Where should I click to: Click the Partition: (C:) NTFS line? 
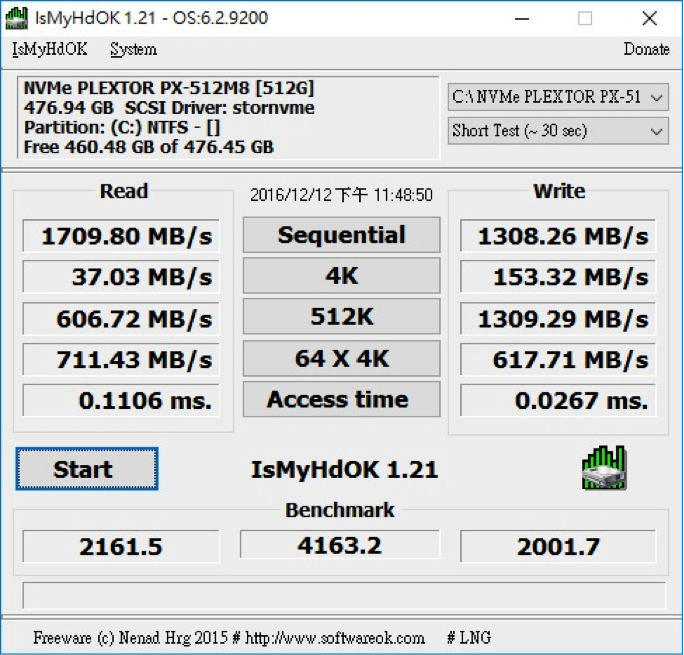(x=122, y=127)
